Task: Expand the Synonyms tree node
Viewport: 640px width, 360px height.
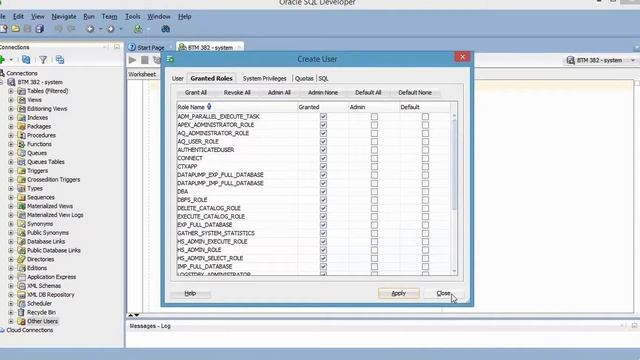Action: [11, 224]
